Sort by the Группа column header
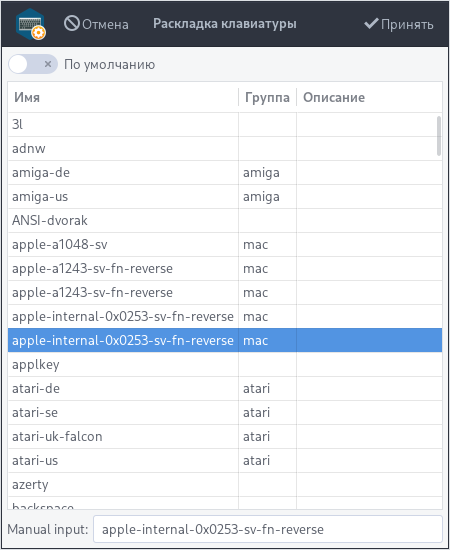This screenshot has height=550, width=450. tap(268, 97)
